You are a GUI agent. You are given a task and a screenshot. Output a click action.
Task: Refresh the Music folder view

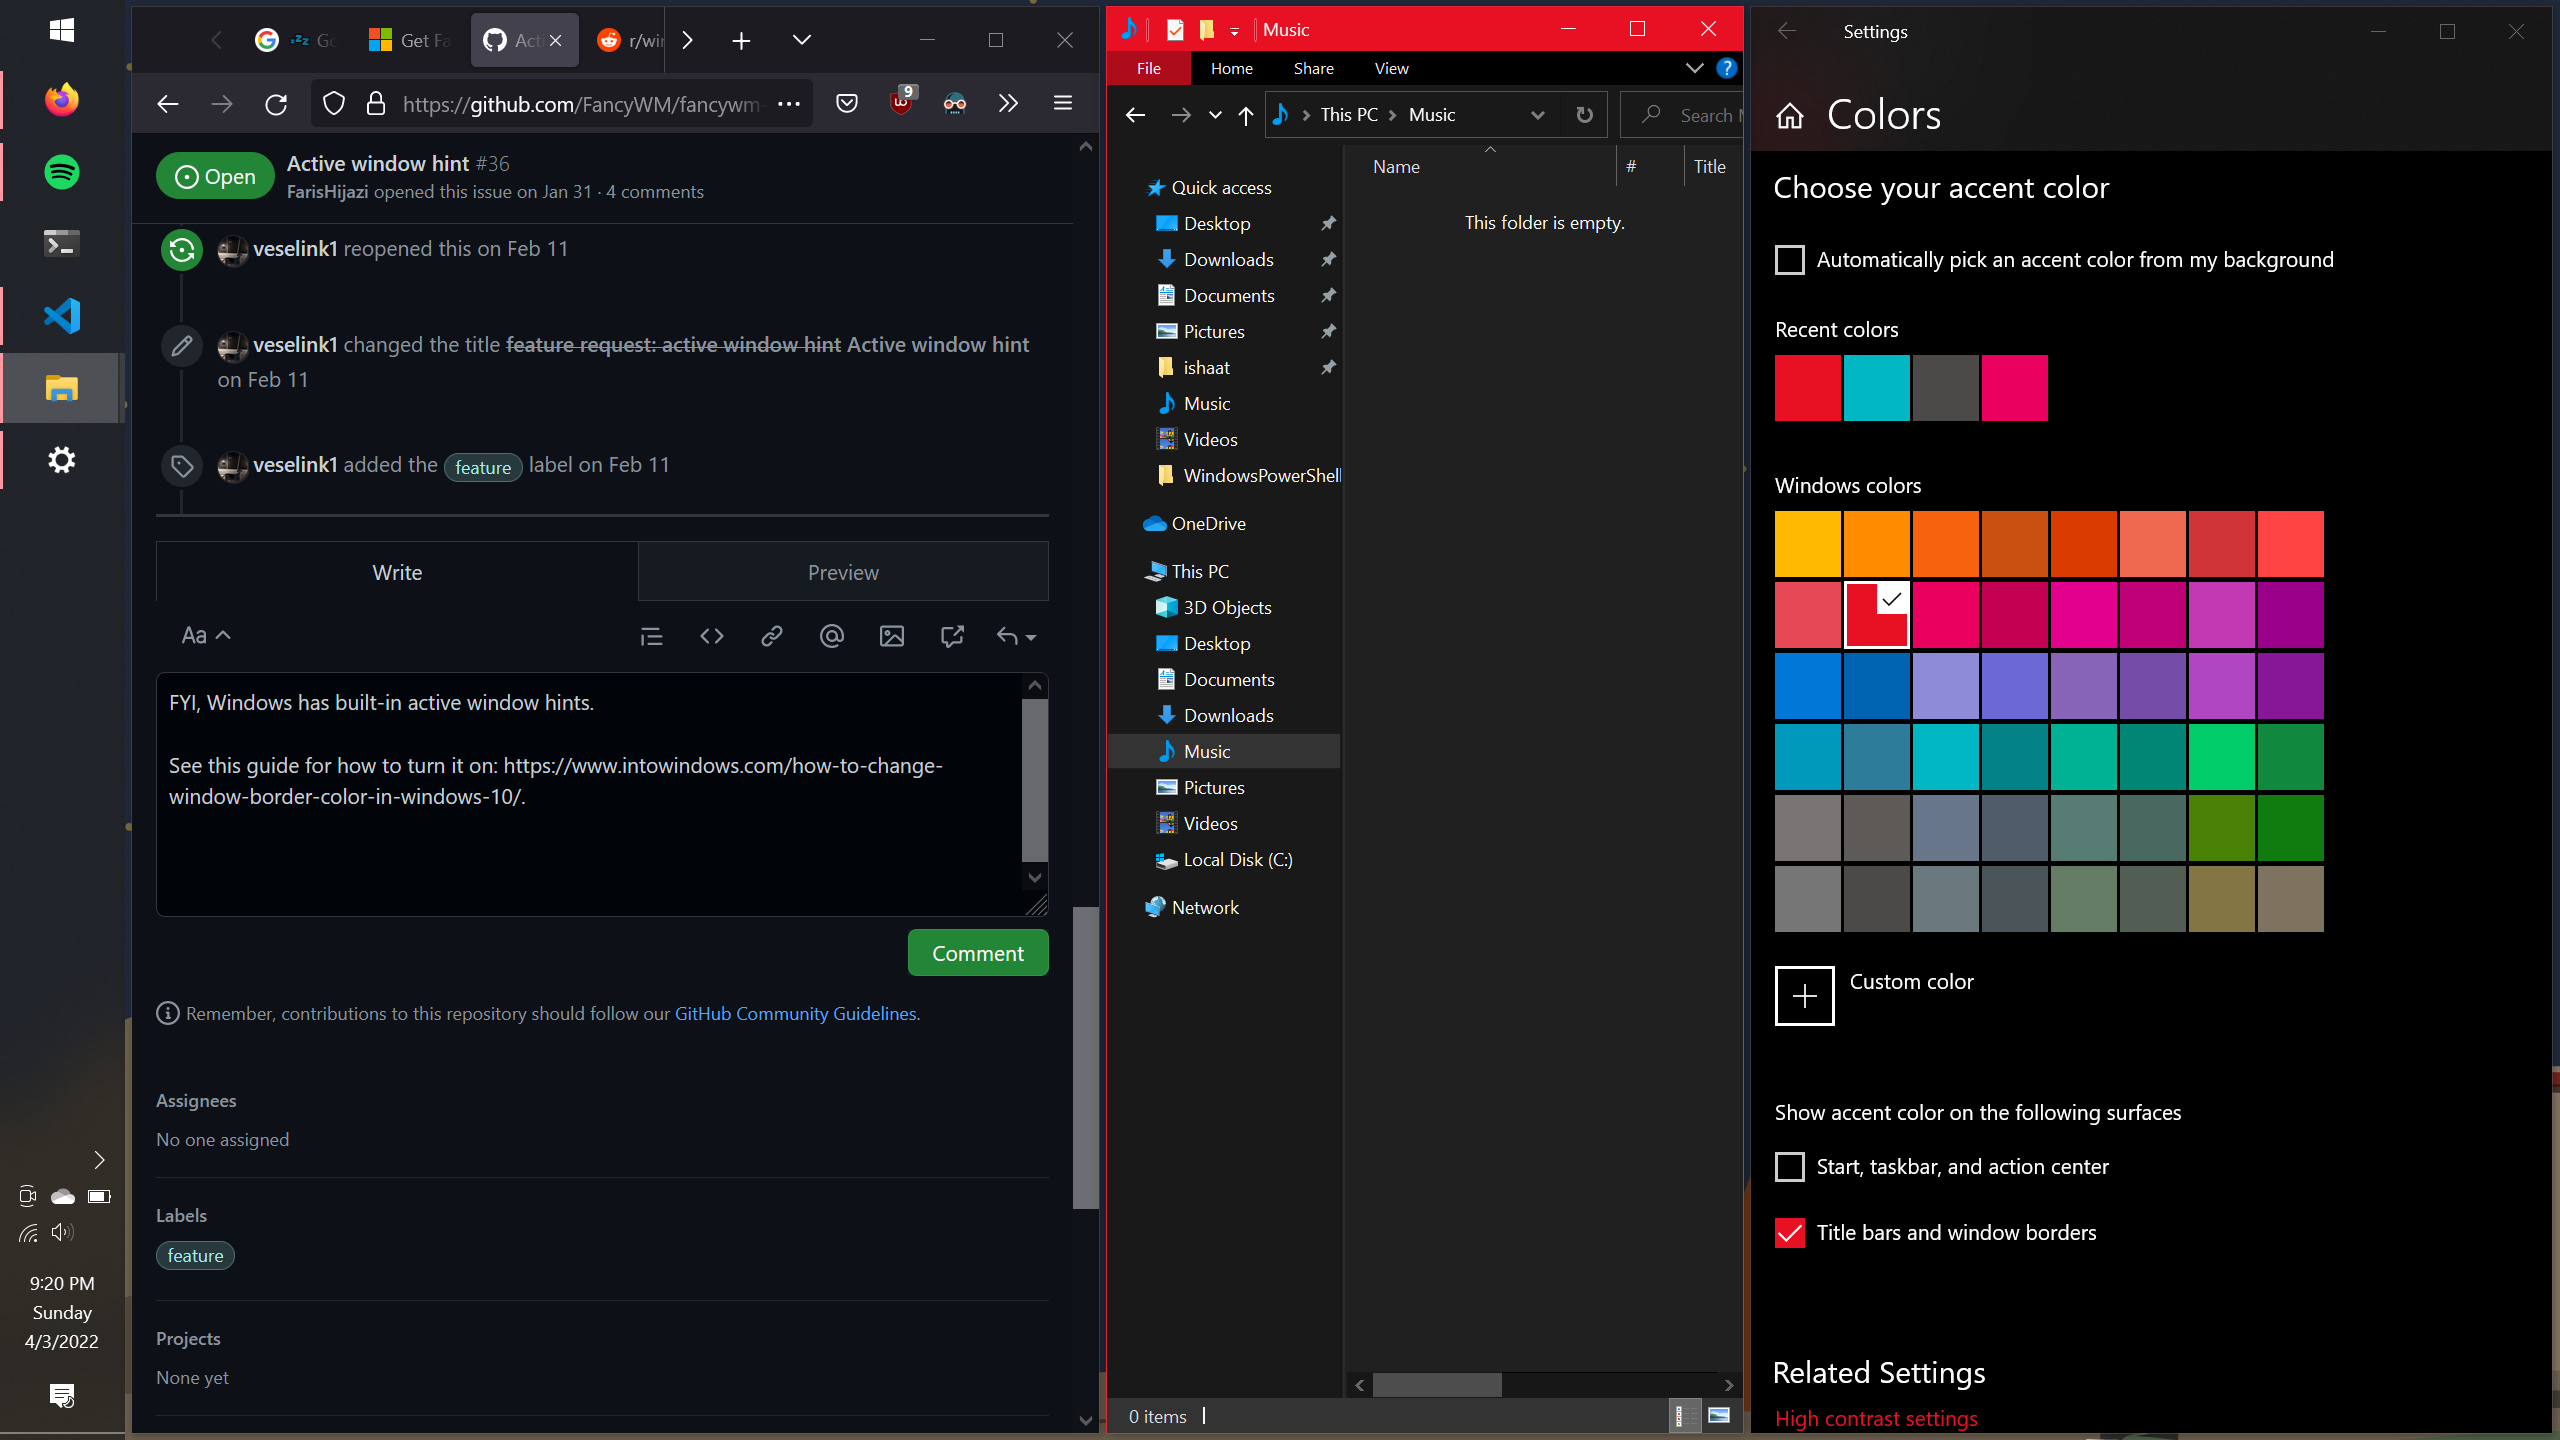click(x=1583, y=114)
